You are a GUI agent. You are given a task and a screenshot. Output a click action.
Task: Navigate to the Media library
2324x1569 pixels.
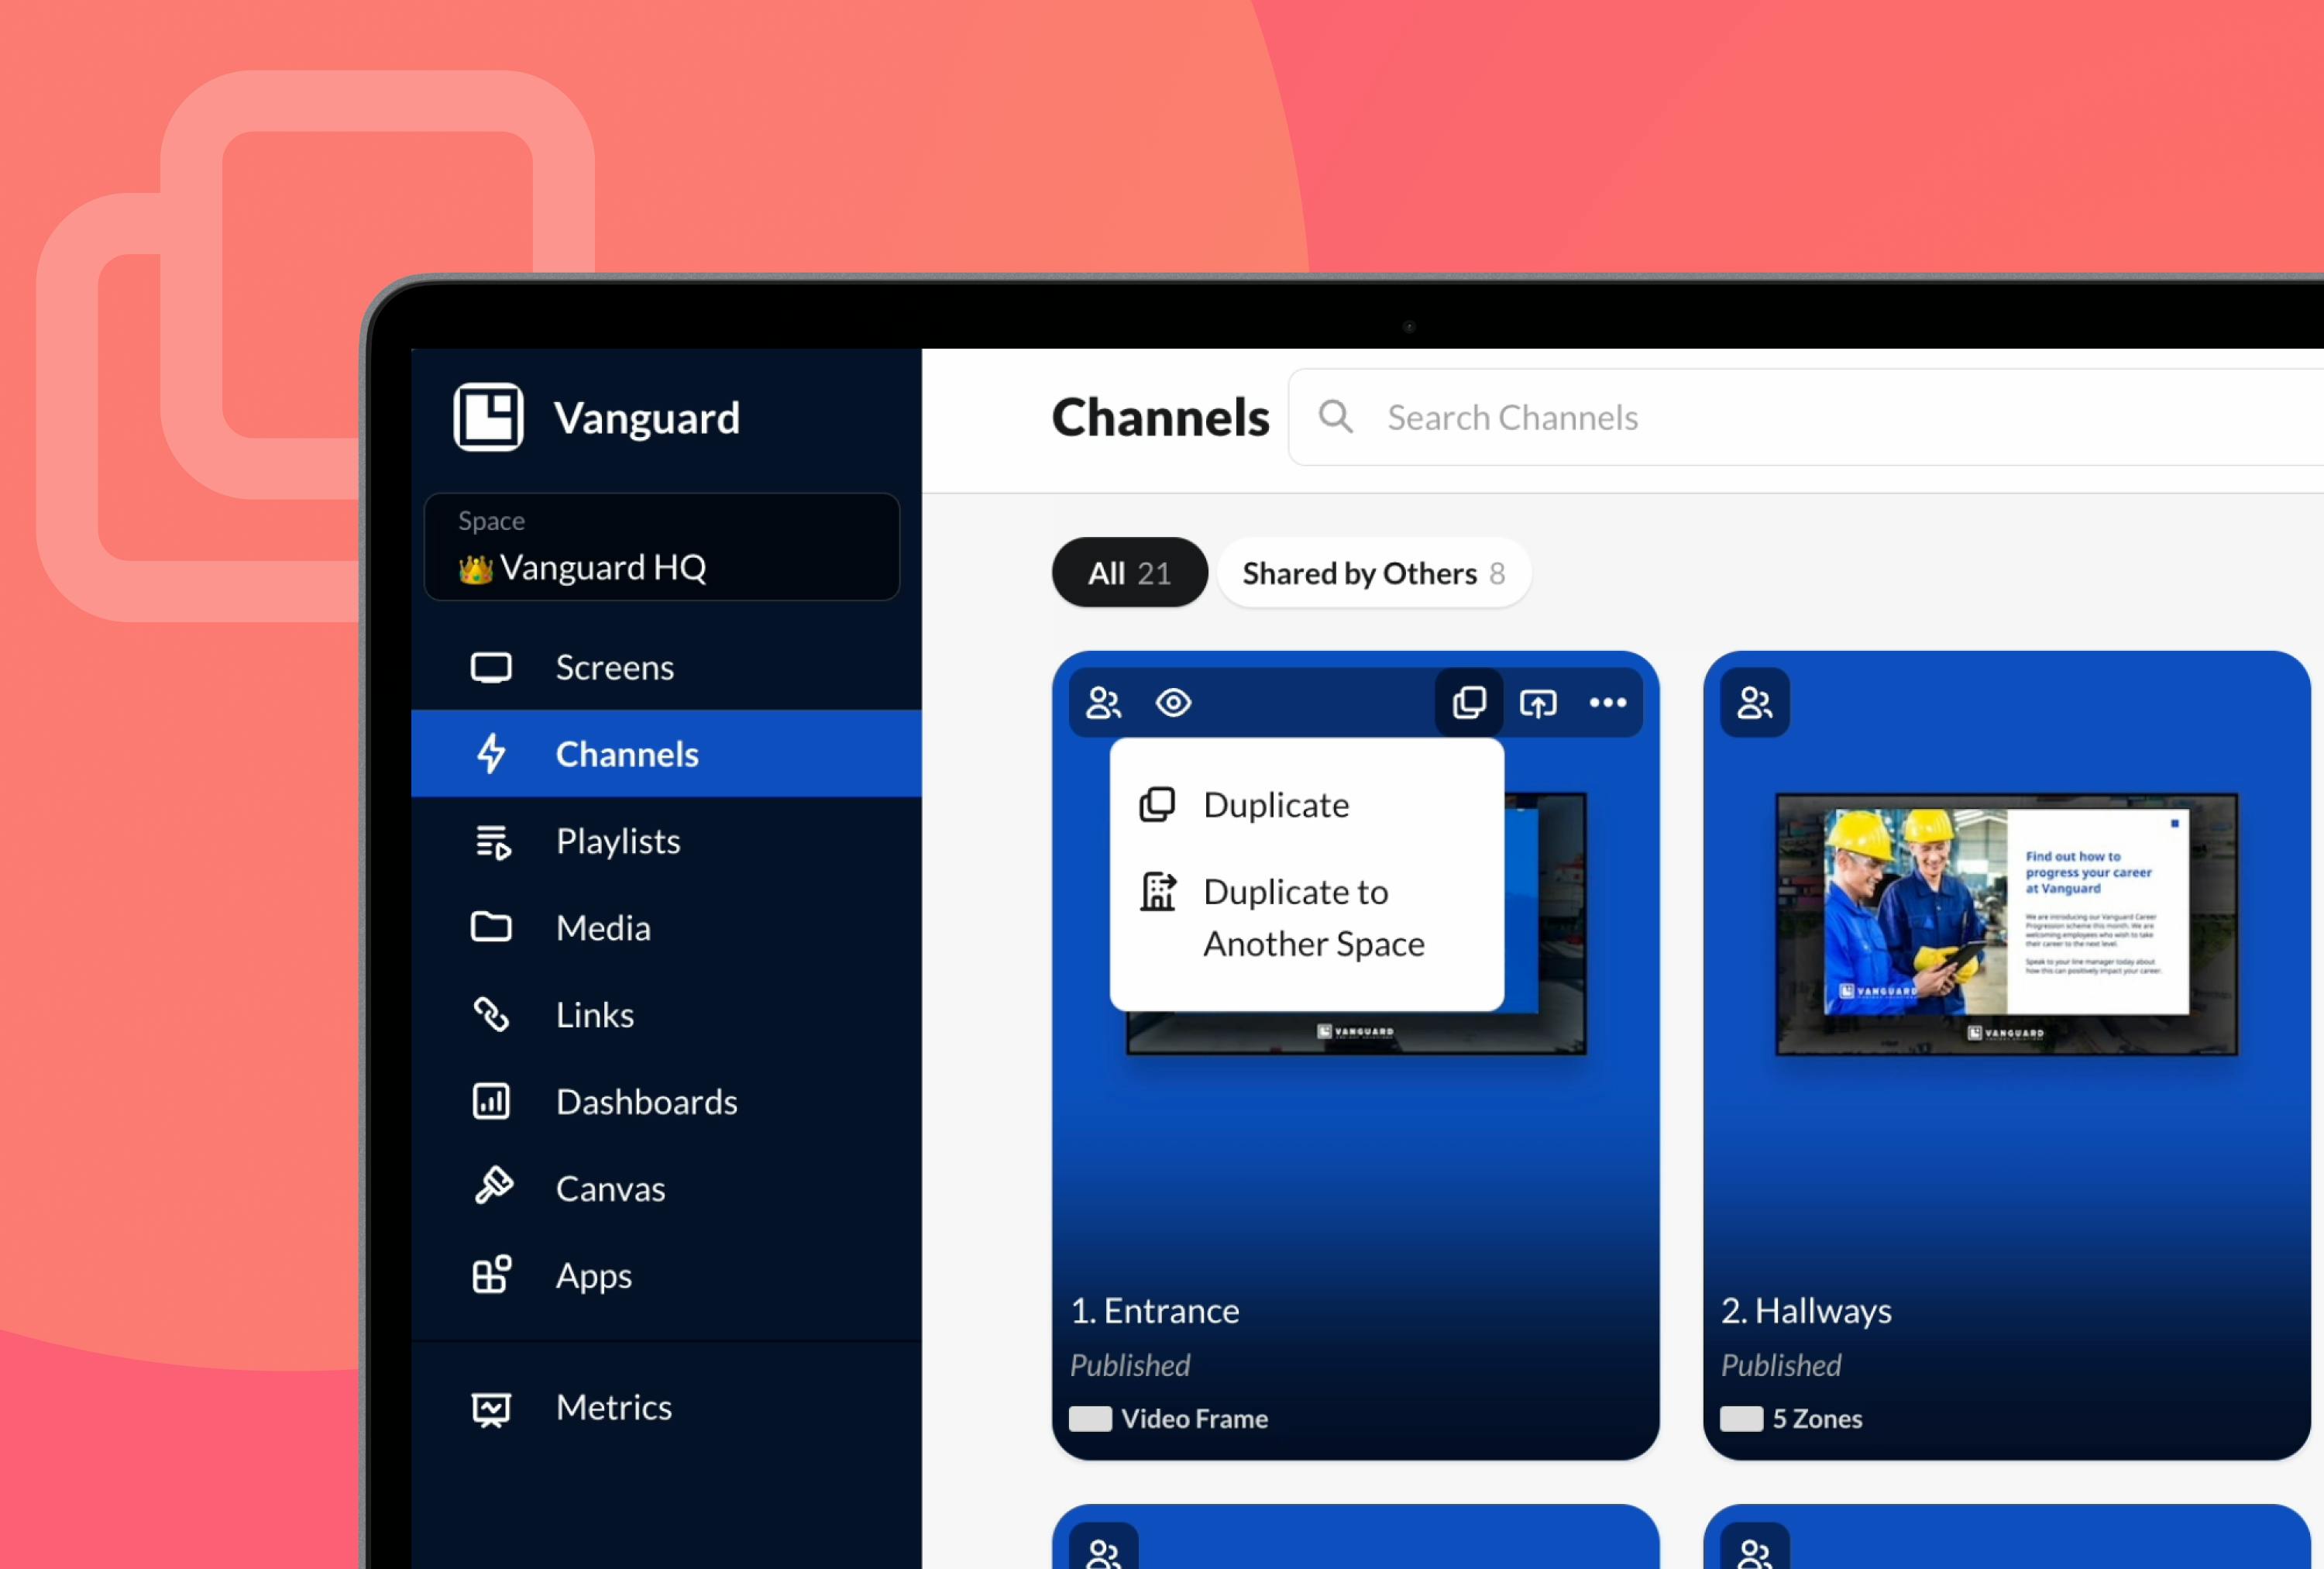click(x=602, y=927)
